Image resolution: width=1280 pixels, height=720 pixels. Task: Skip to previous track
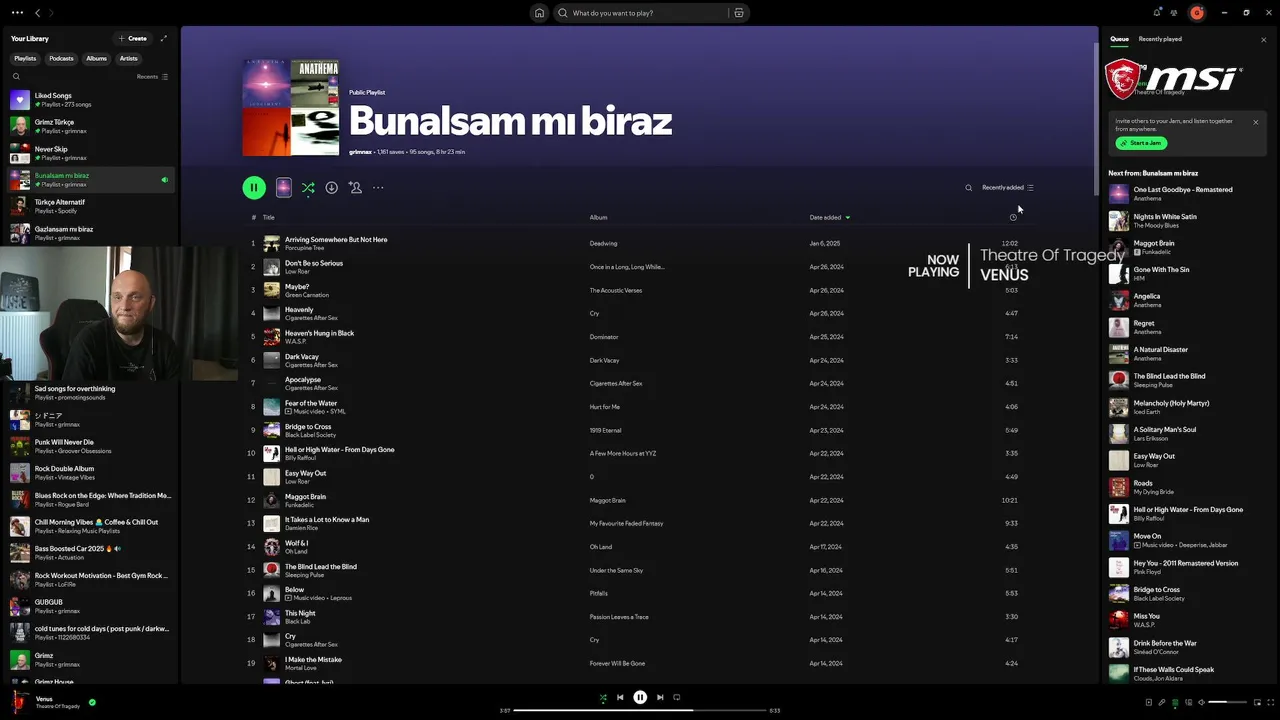tap(620, 698)
